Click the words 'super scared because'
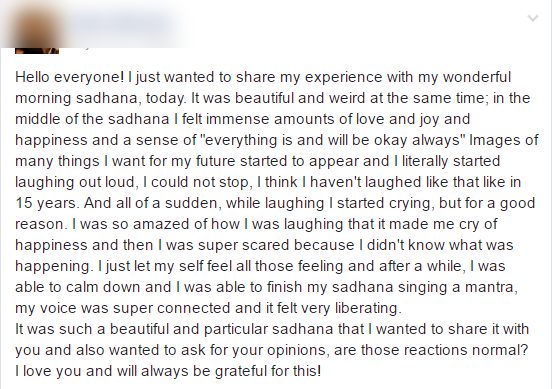Viewport: 552px width, 389px height. coord(276,245)
